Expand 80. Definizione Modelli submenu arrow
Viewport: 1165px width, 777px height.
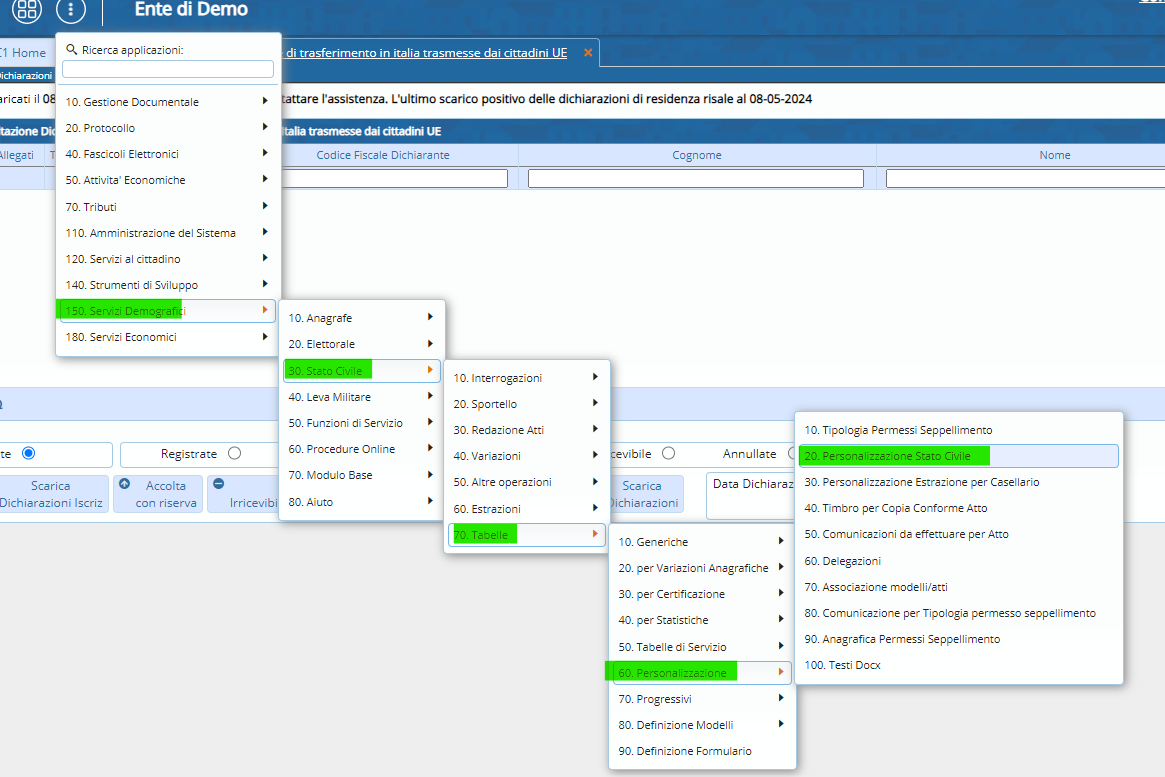tap(780, 724)
